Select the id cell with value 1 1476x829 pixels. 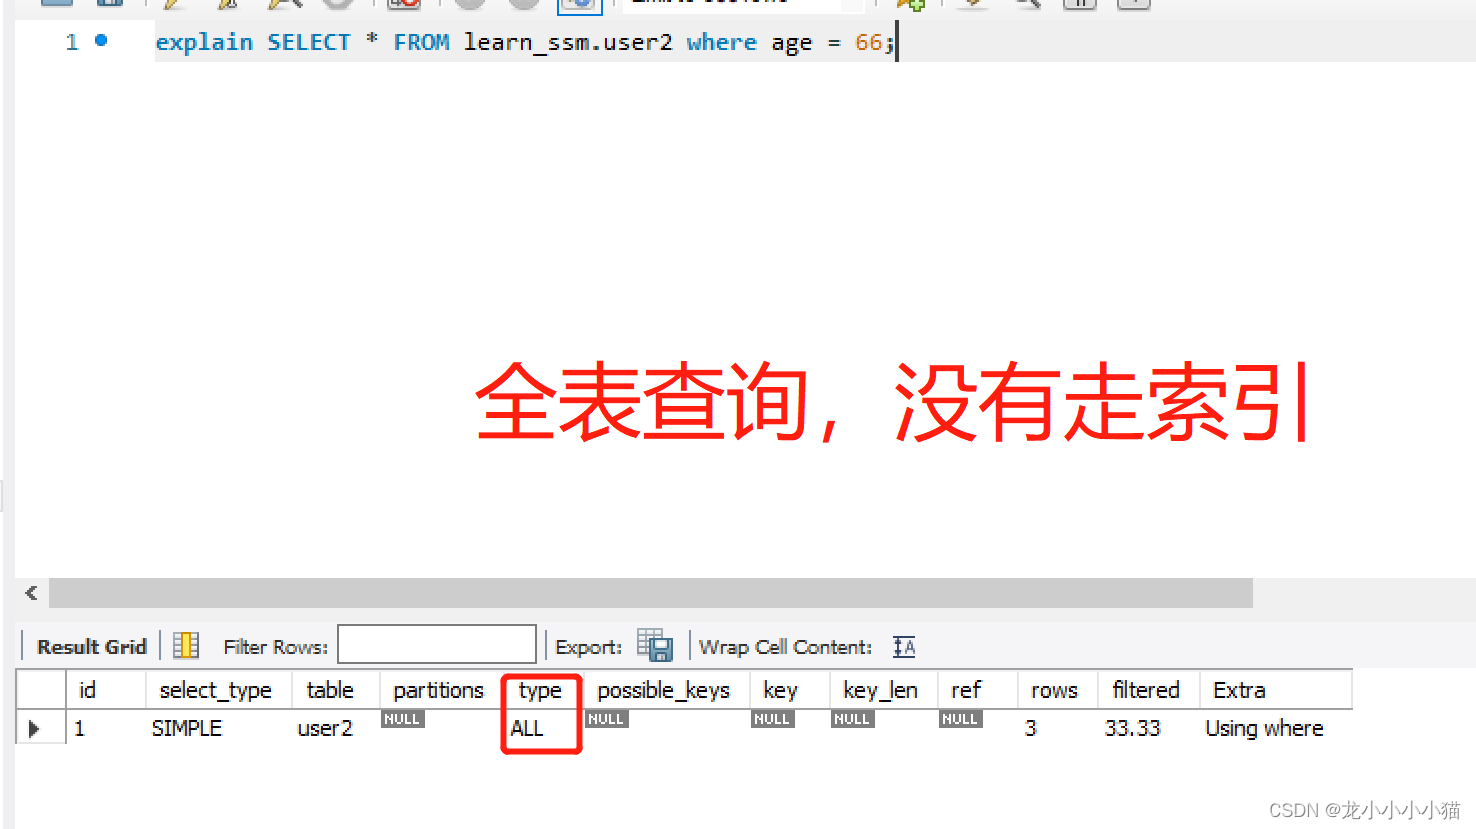click(106, 728)
